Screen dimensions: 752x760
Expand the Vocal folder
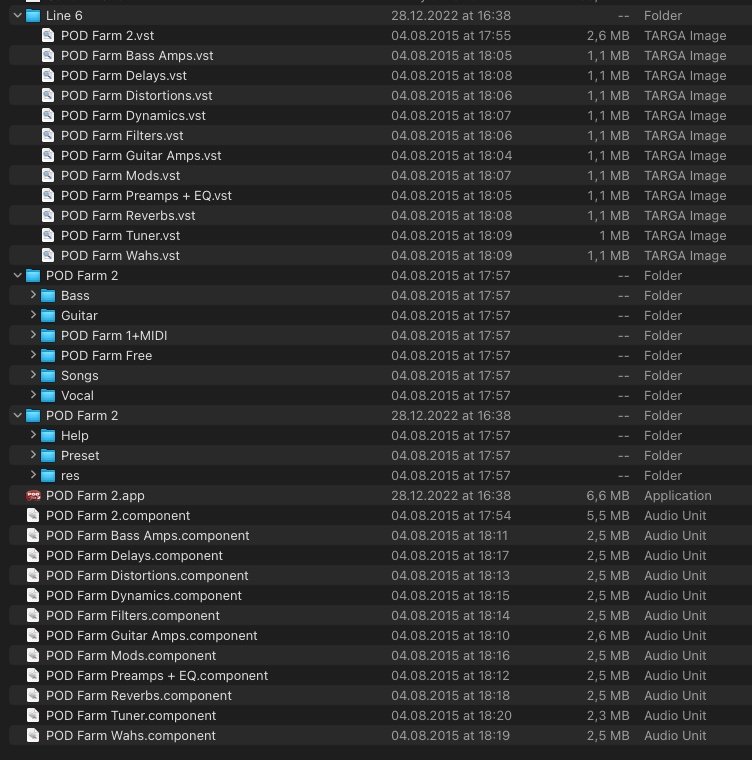32,396
